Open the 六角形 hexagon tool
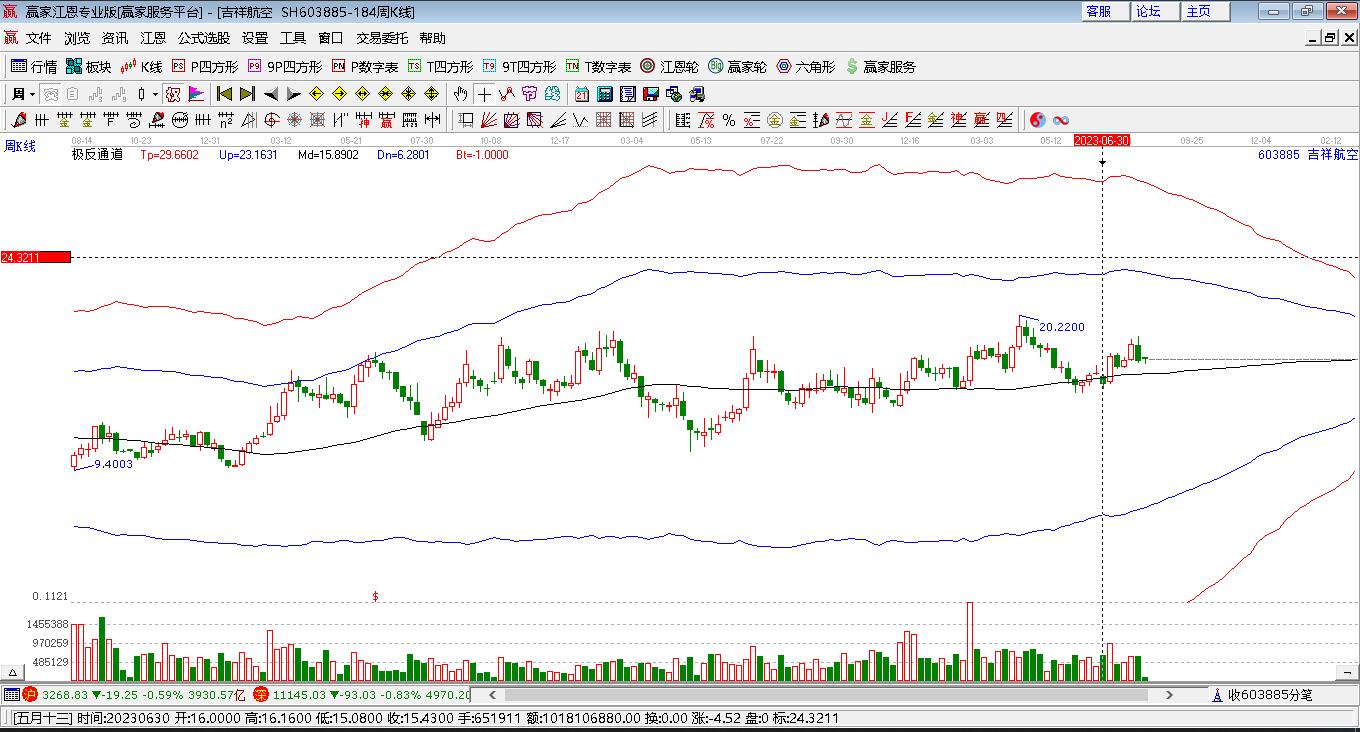This screenshot has width=1360, height=732. (806, 67)
